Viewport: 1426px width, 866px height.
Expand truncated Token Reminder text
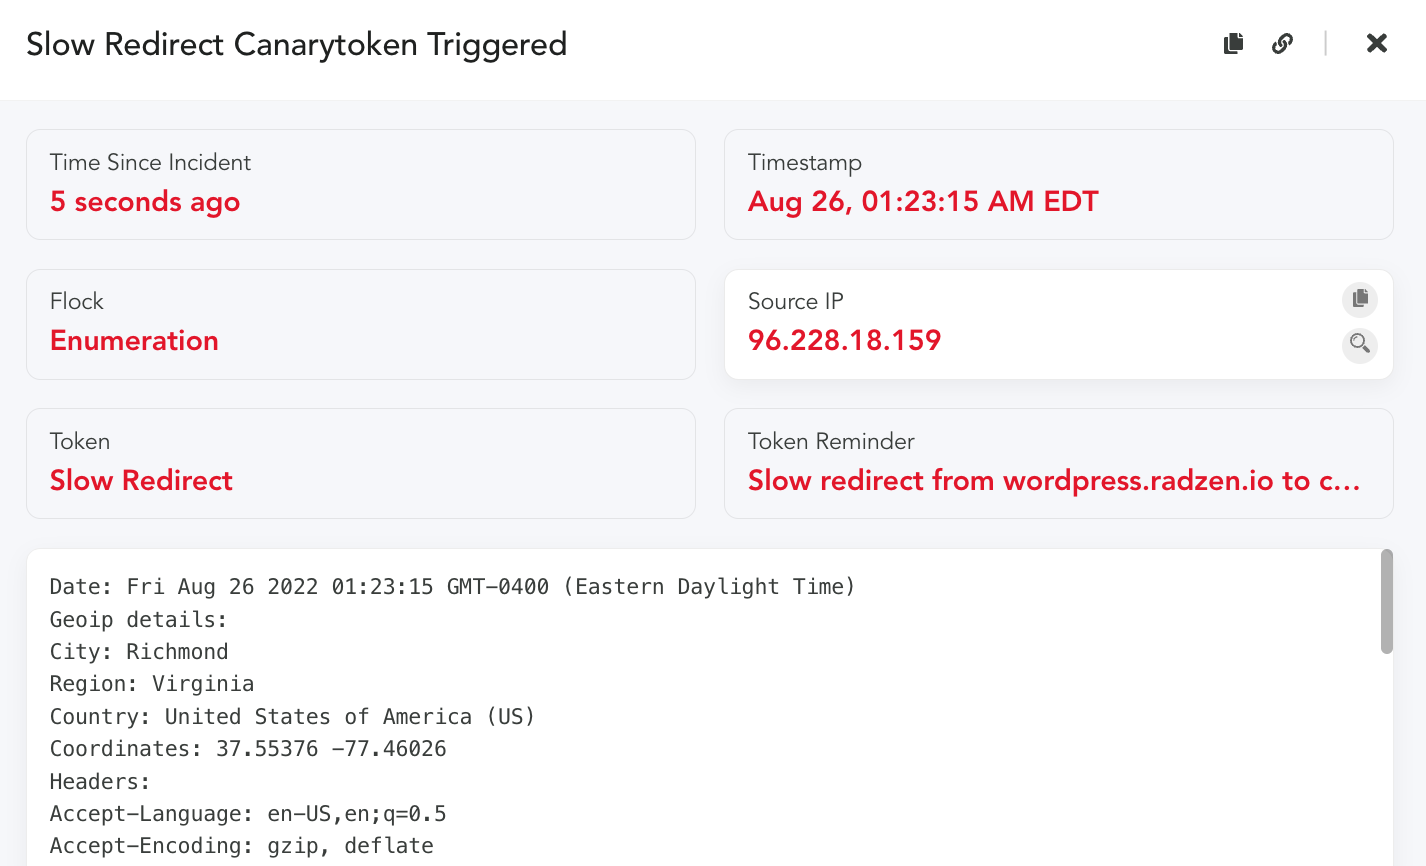click(1054, 481)
